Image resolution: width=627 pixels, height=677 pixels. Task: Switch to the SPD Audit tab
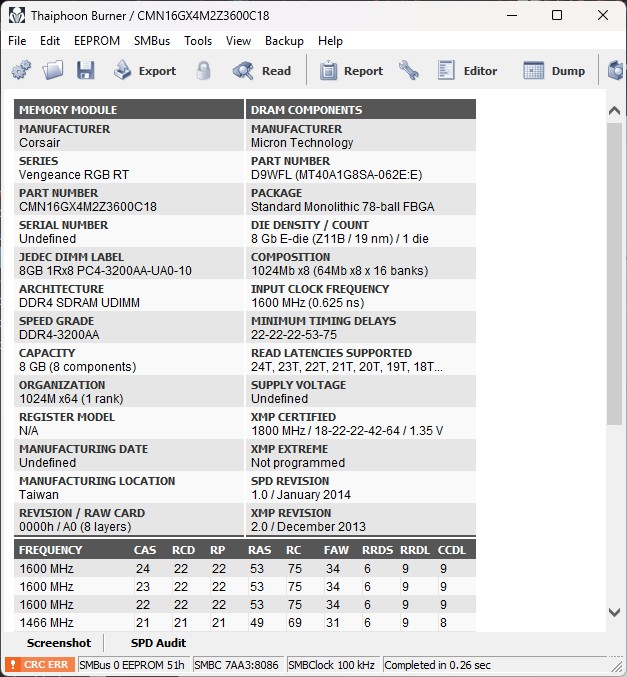click(x=158, y=643)
